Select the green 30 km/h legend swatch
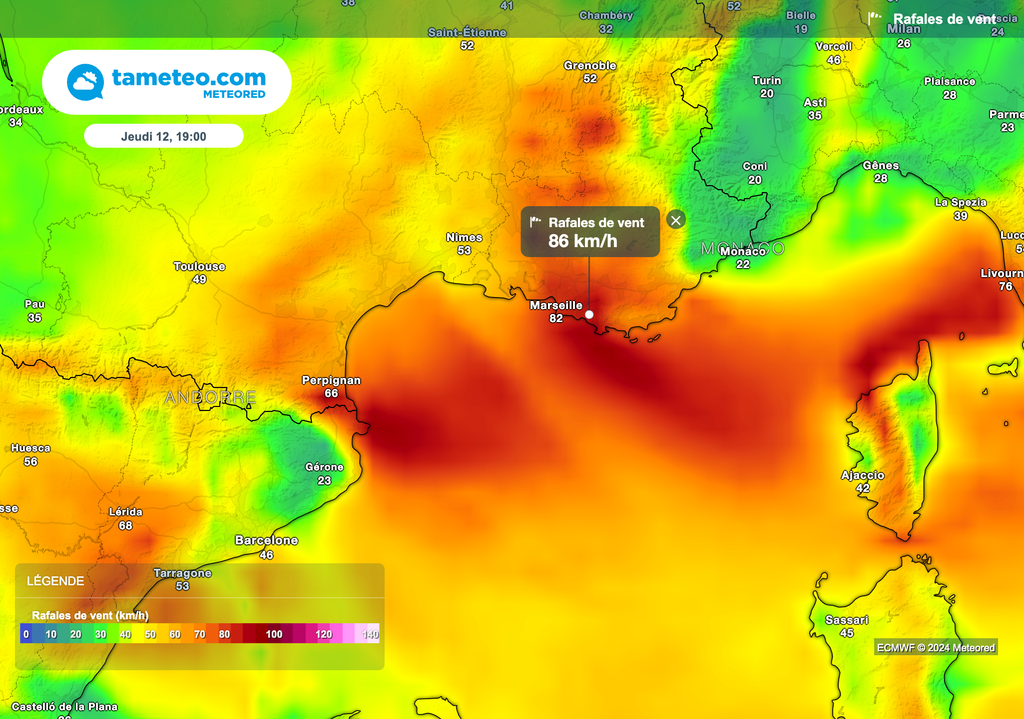Image resolution: width=1024 pixels, height=719 pixels. pyautogui.click(x=100, y=633)
